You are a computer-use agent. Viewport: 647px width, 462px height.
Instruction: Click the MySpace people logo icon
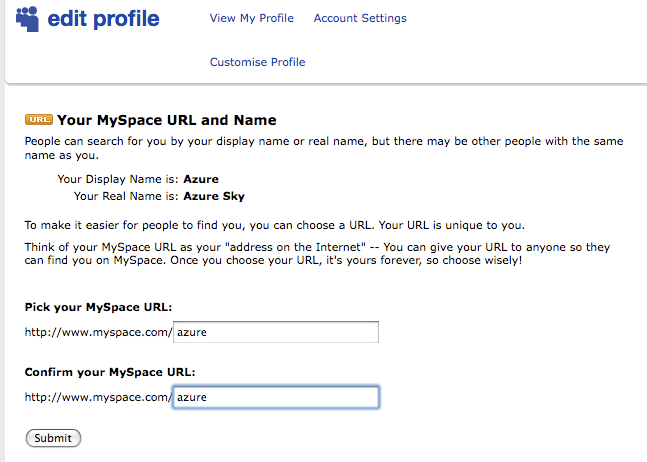click(x=27, y=19)
